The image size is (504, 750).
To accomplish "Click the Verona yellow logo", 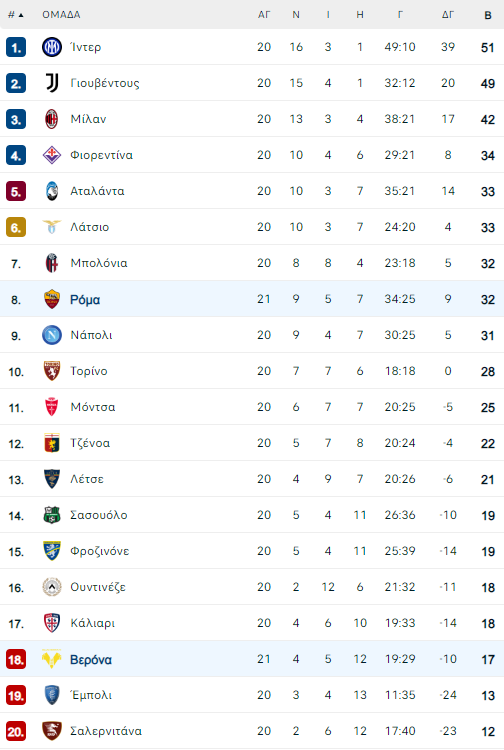I will (x=52, y=659).
